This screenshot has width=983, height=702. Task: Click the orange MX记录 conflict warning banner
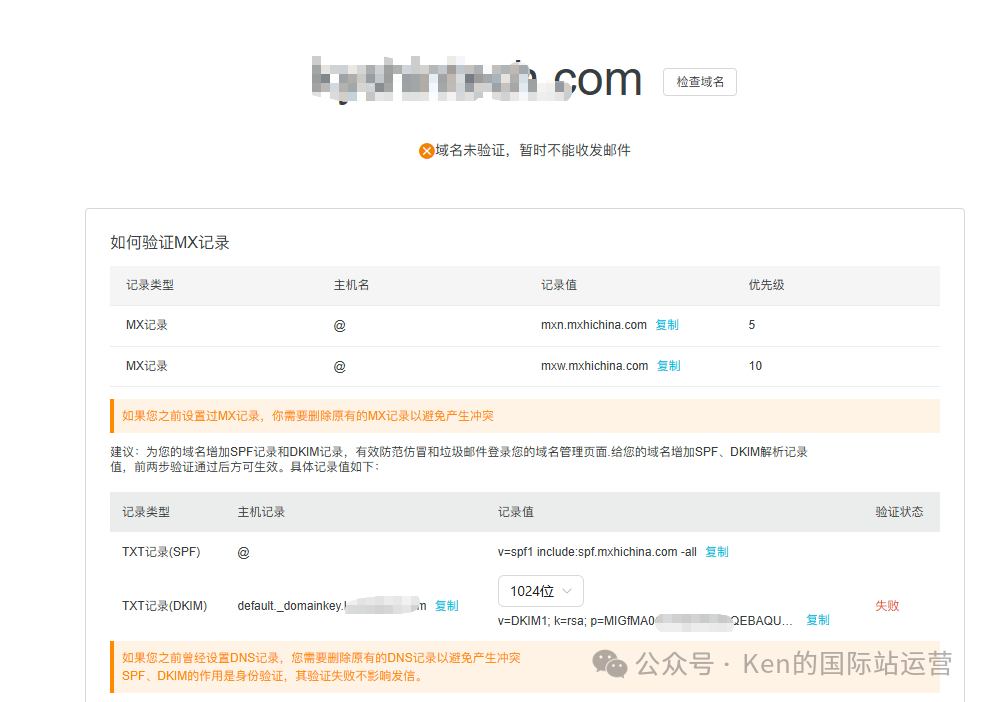pyautogui.click(x=525, y=416)
